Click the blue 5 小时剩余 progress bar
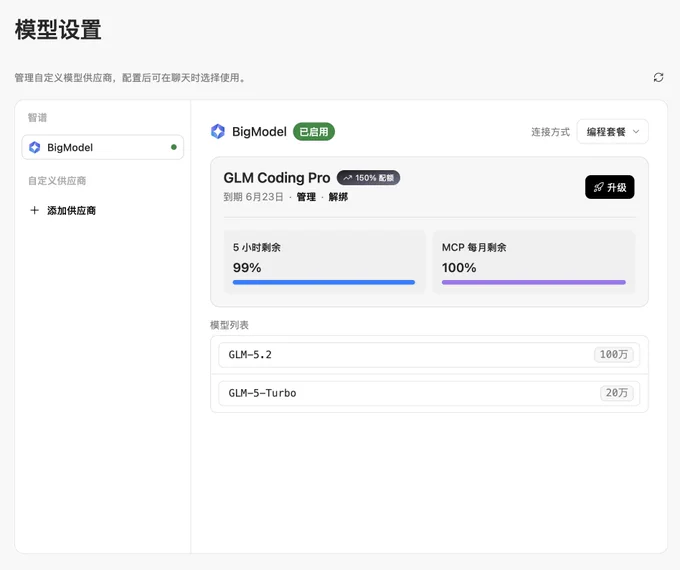This screenshot has height=570, width=680. tap(324, 282)
